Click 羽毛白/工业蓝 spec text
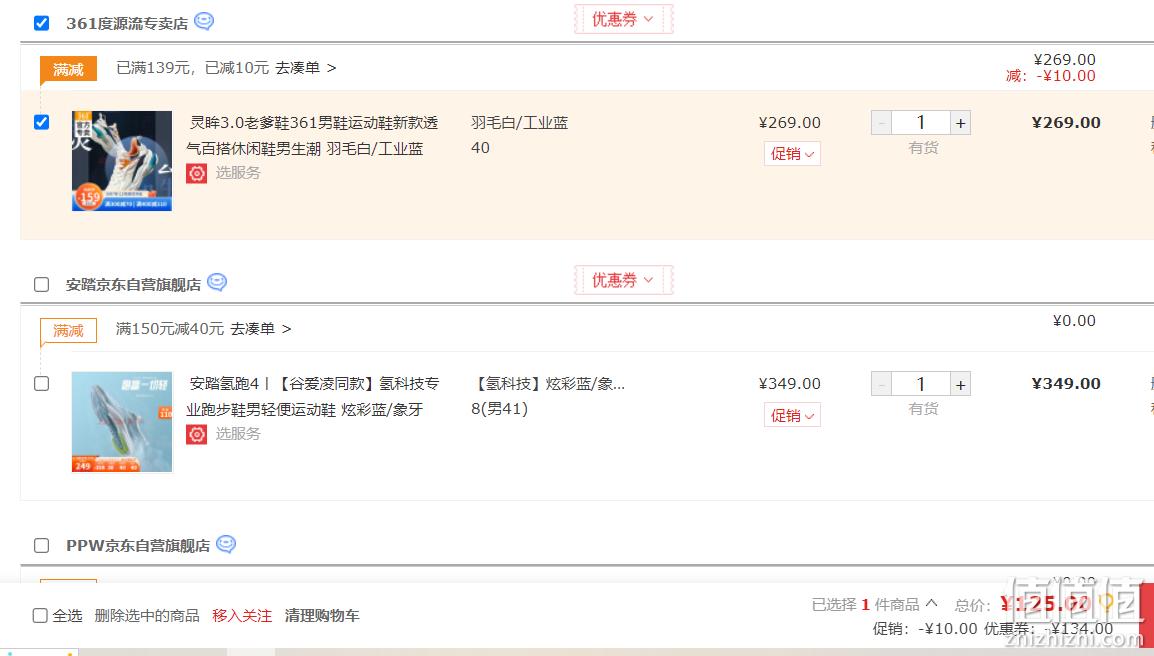 click(x=520, y=123)
